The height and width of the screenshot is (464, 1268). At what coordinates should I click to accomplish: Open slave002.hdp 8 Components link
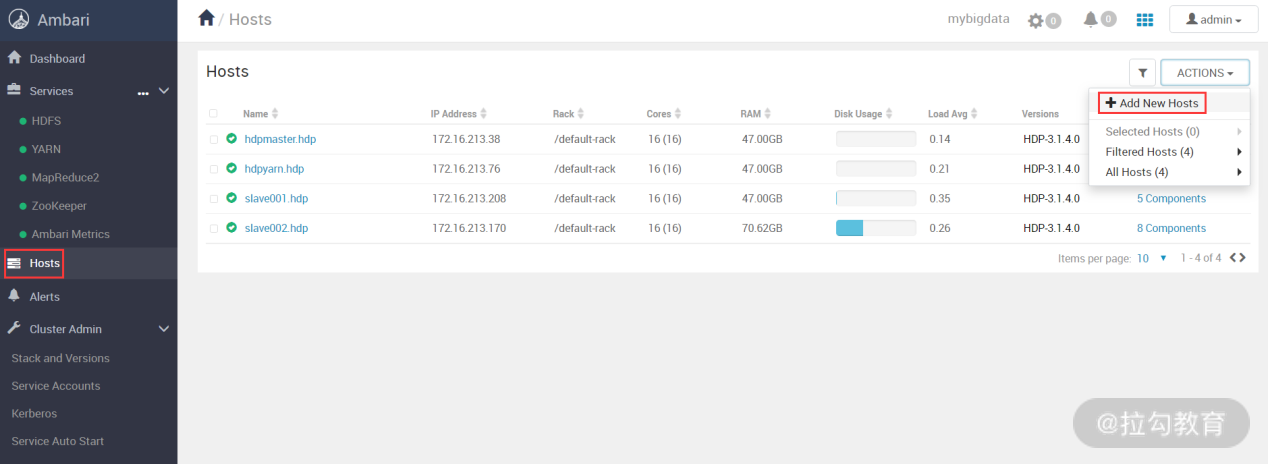(1171, 228)
